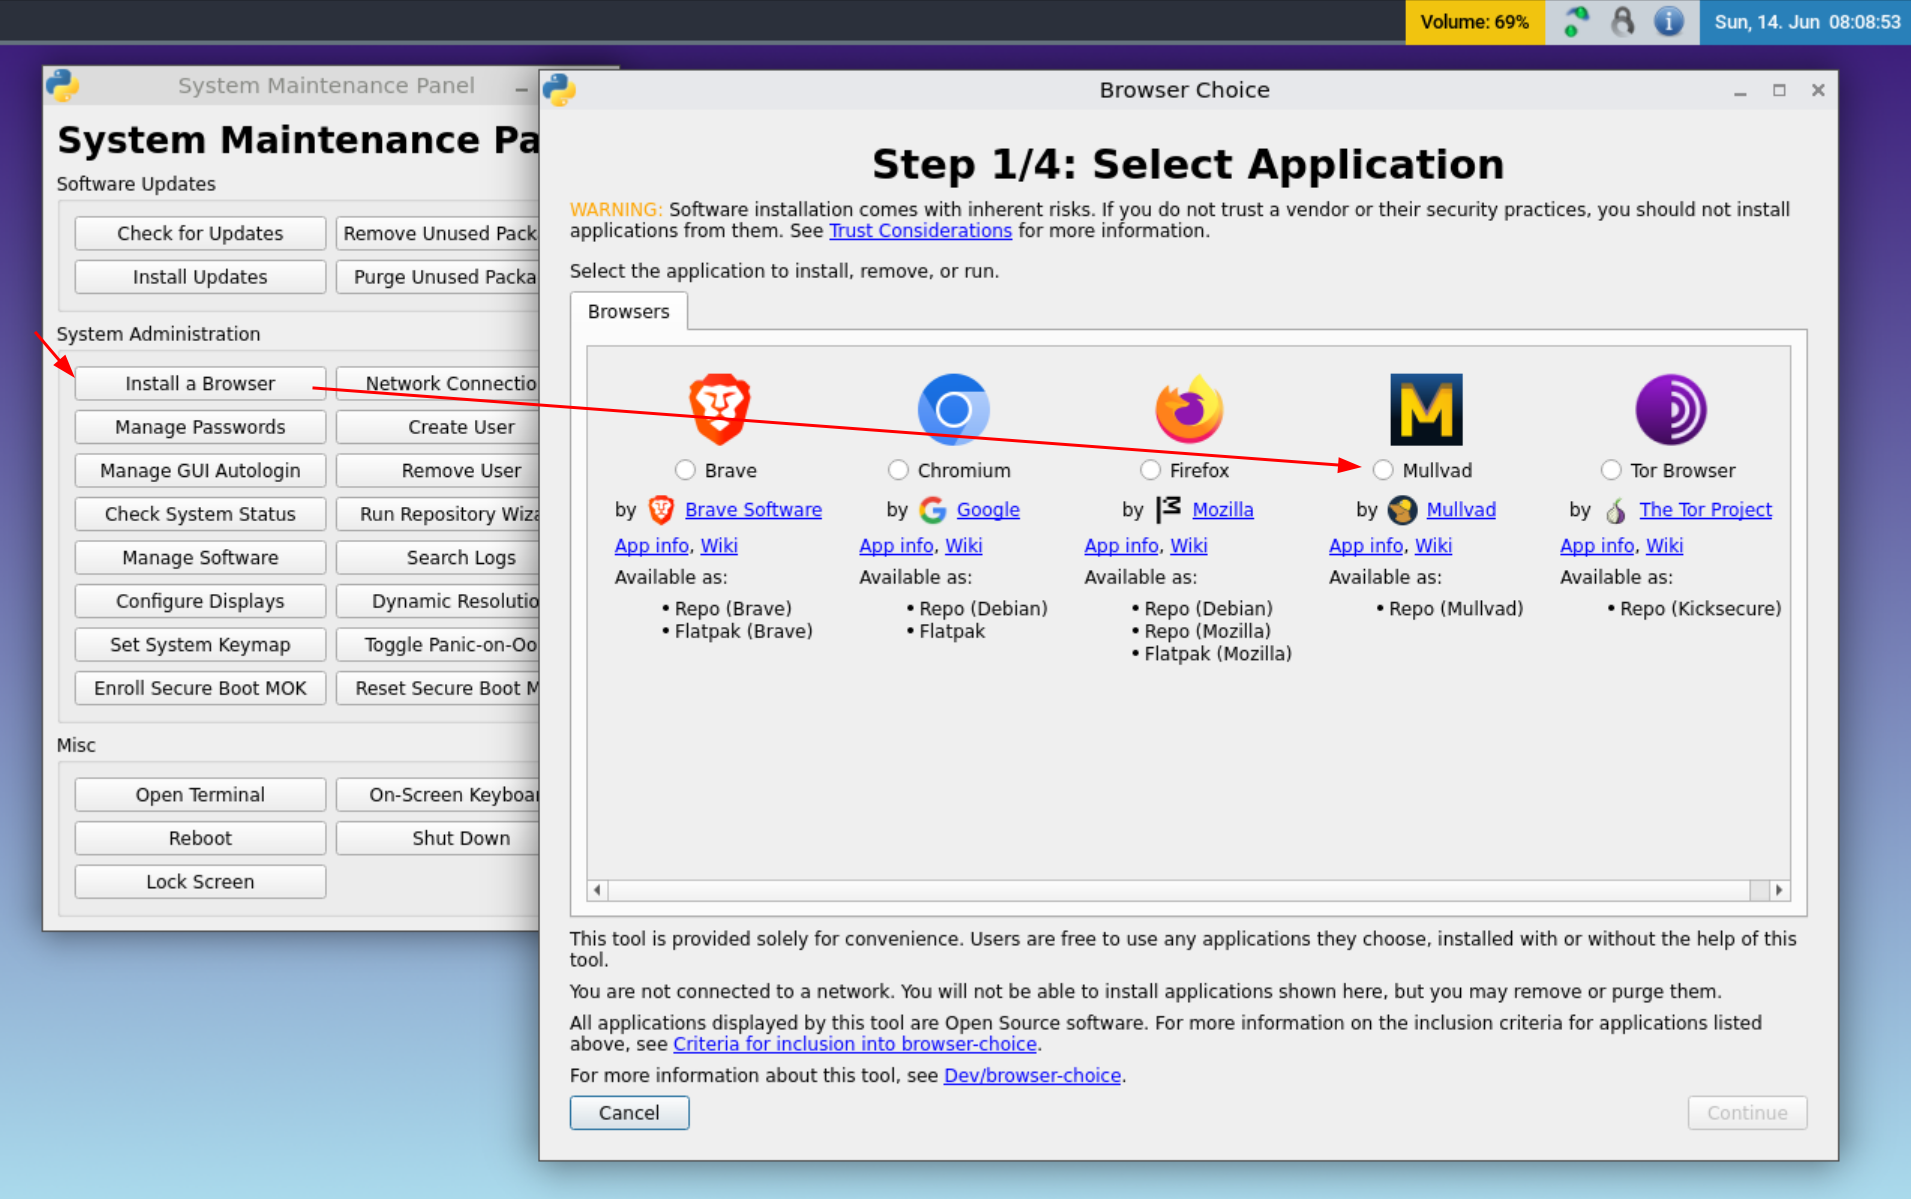The height and width of the screenshot is (1199, 1911).
Task: Click the Mullvad vendor mole icon
Action: [x=1402, y=510]
